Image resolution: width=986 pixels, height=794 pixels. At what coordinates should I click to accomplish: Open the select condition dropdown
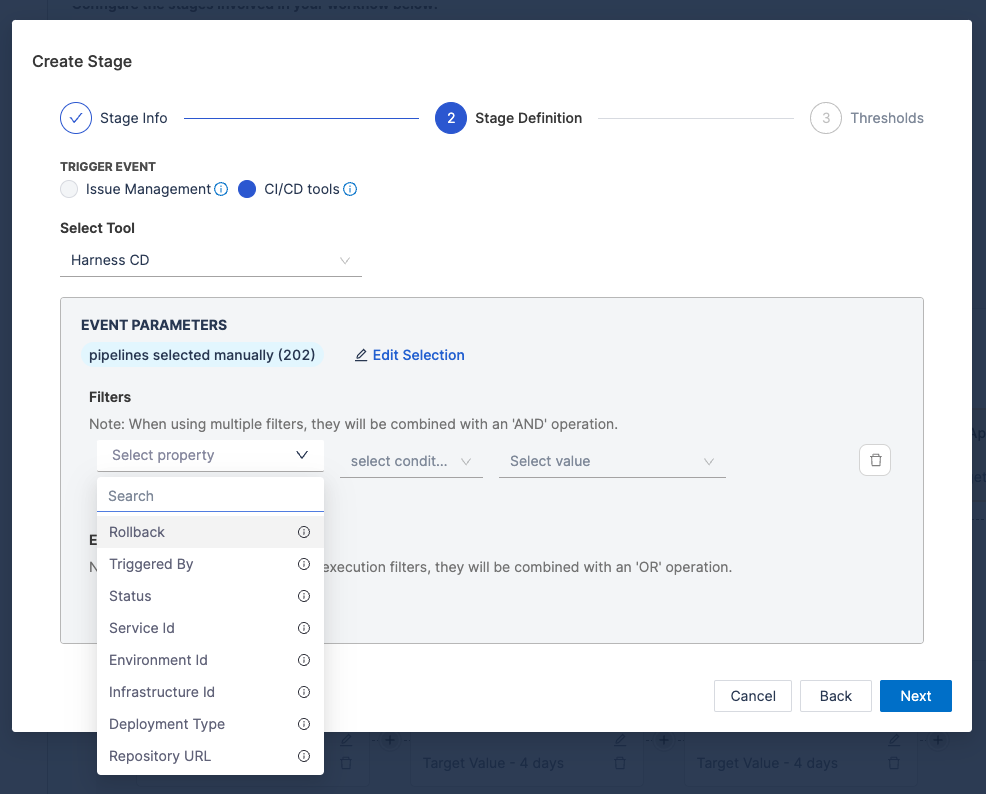(411, 461)
